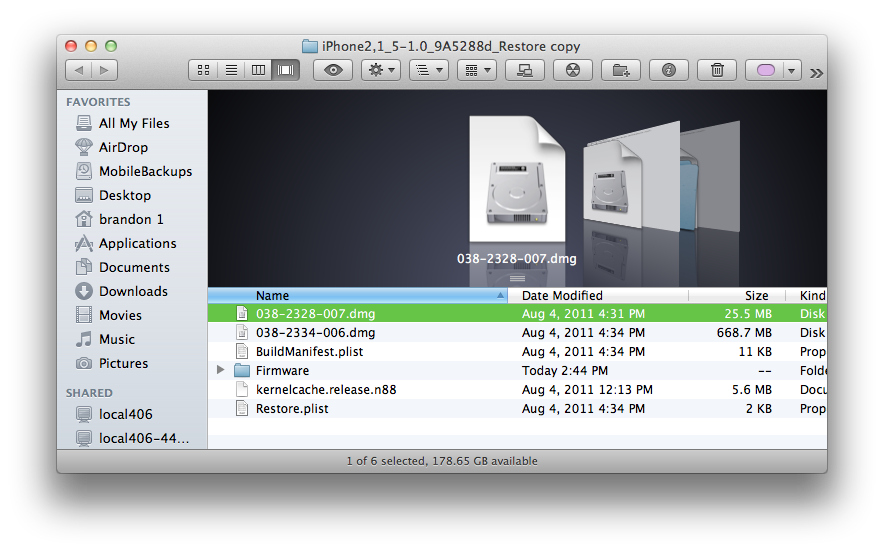The height and width of the screenshot is (552, 884).
Task: Switch to column view
Action: 258,70
